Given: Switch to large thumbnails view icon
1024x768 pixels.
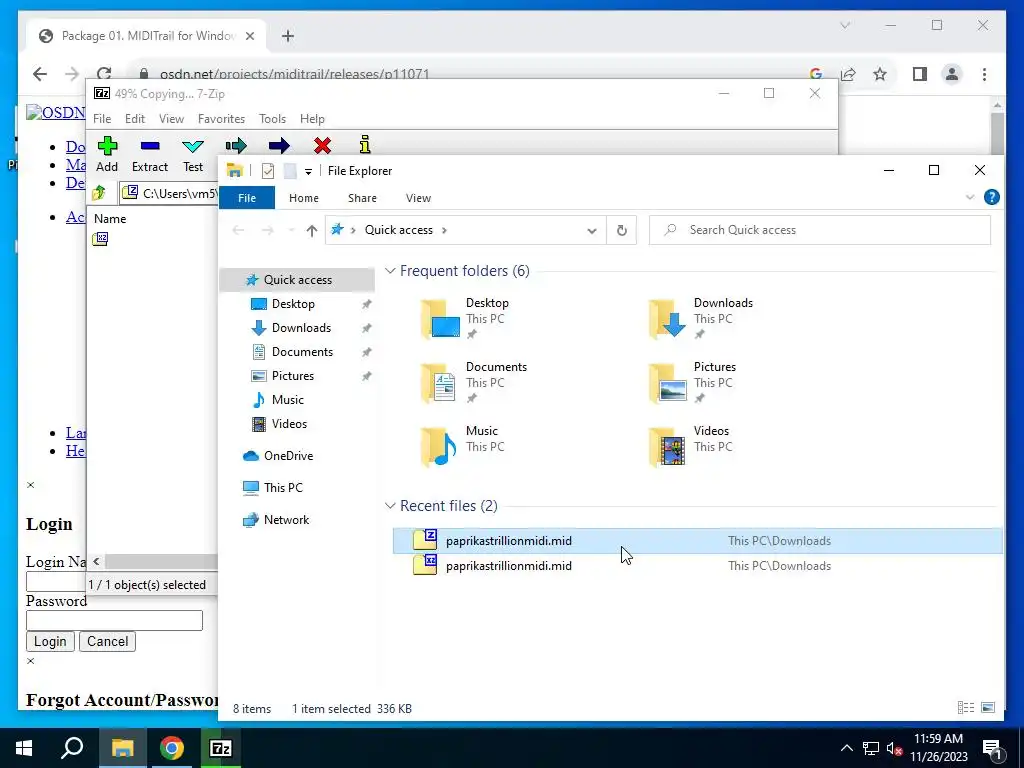Looking at the screenshot, I should [x=988, y=708].
